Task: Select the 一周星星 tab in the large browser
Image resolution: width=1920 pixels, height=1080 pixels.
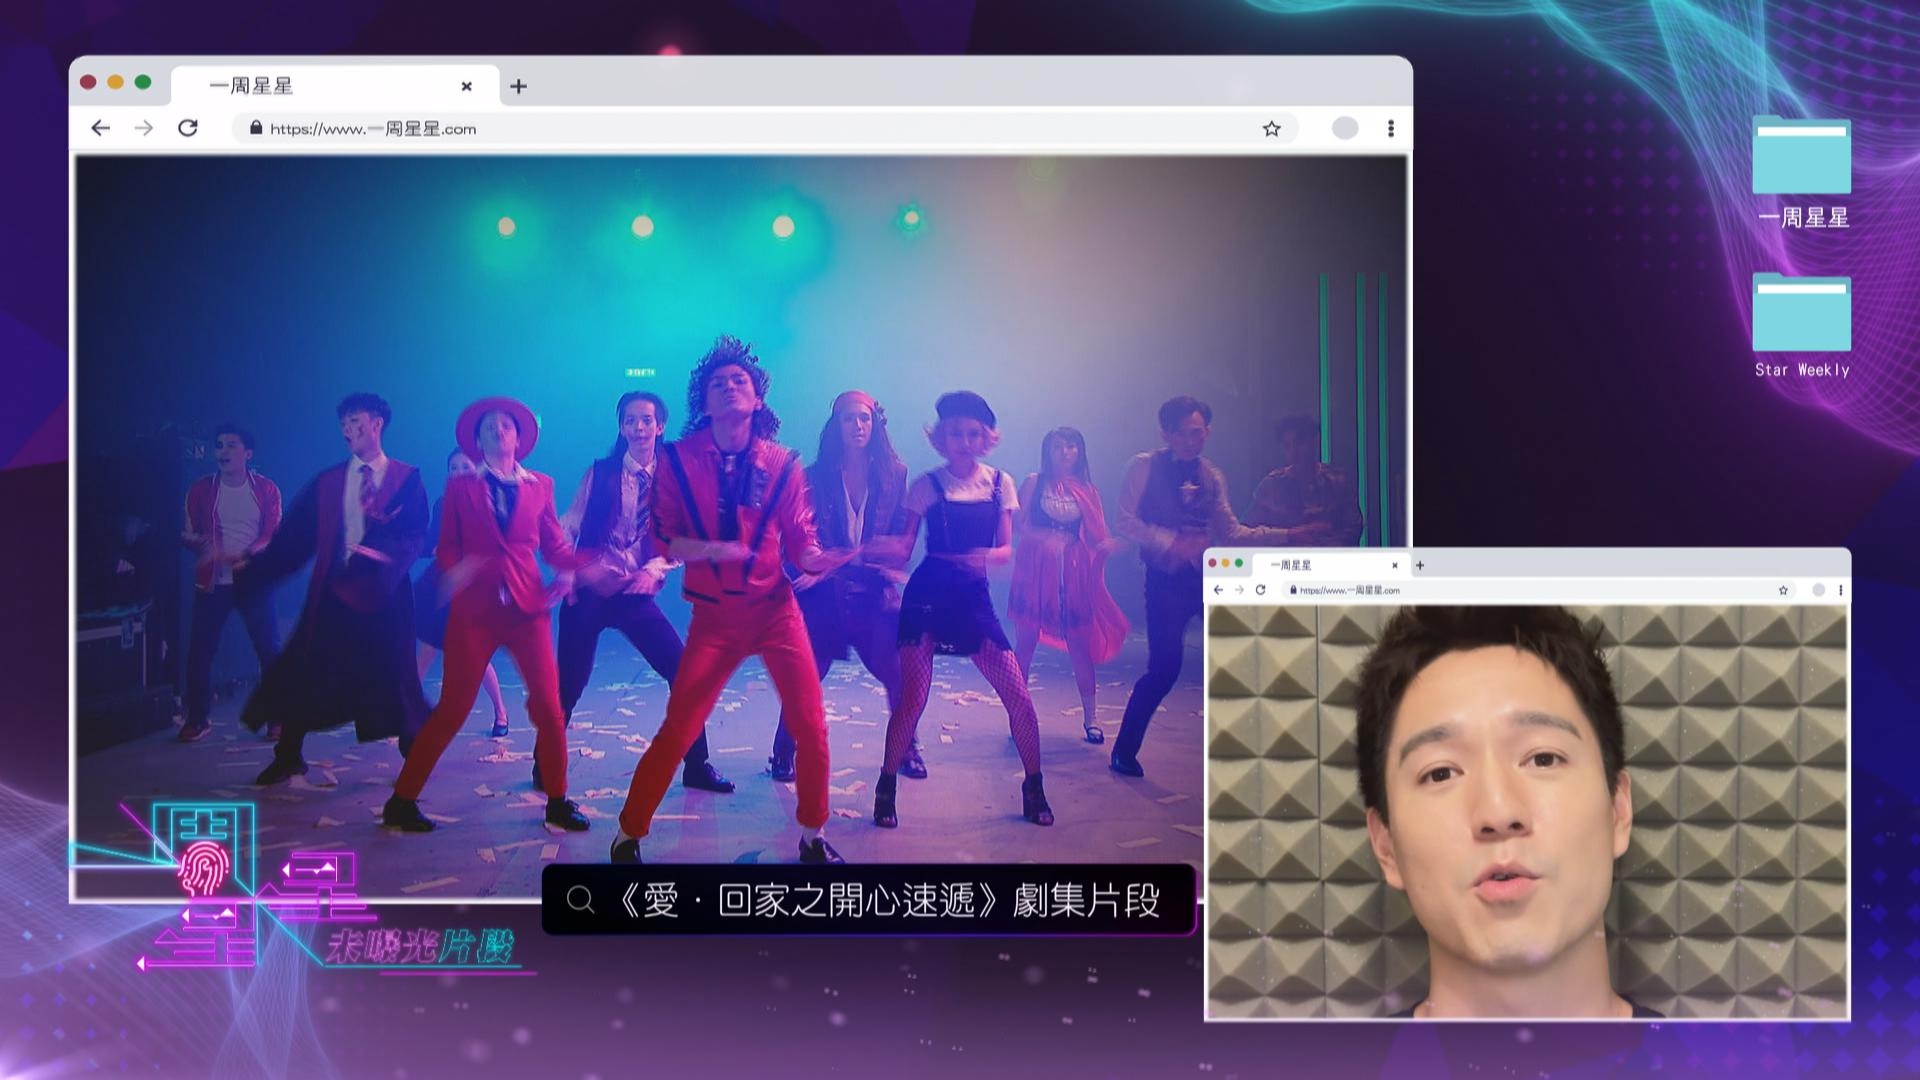Action: tap(335, 86)
